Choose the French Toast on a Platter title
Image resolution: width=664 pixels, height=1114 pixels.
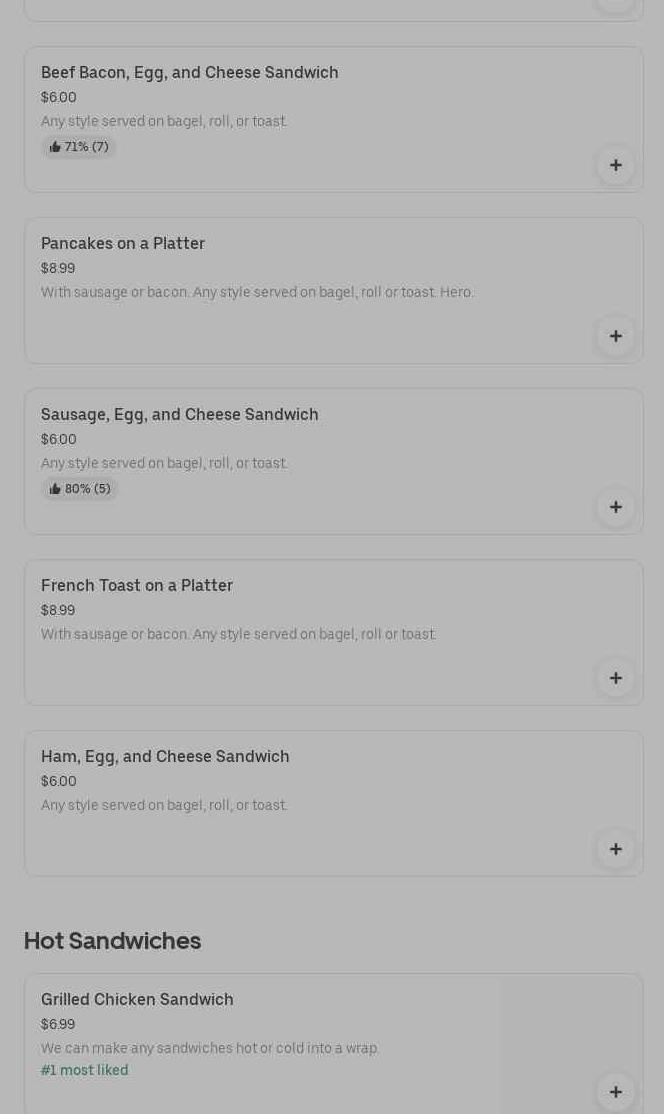pos(137,586)
